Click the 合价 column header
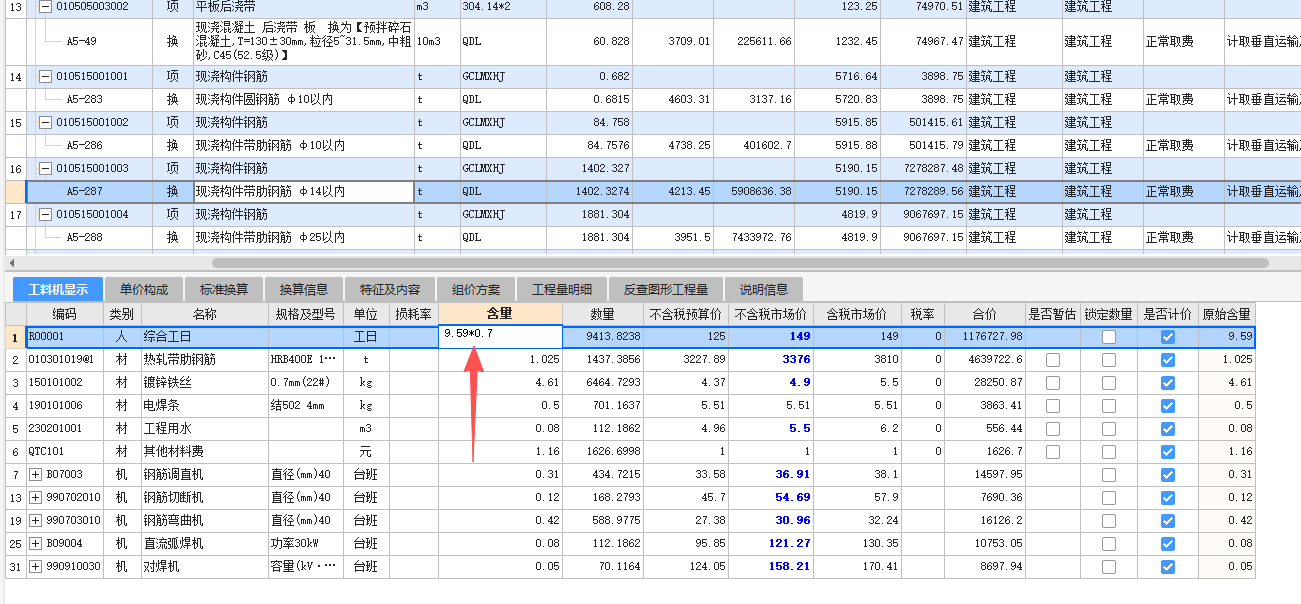This screenshot has height=604, width=1301. pyautogui.click(x=985, y=314)
